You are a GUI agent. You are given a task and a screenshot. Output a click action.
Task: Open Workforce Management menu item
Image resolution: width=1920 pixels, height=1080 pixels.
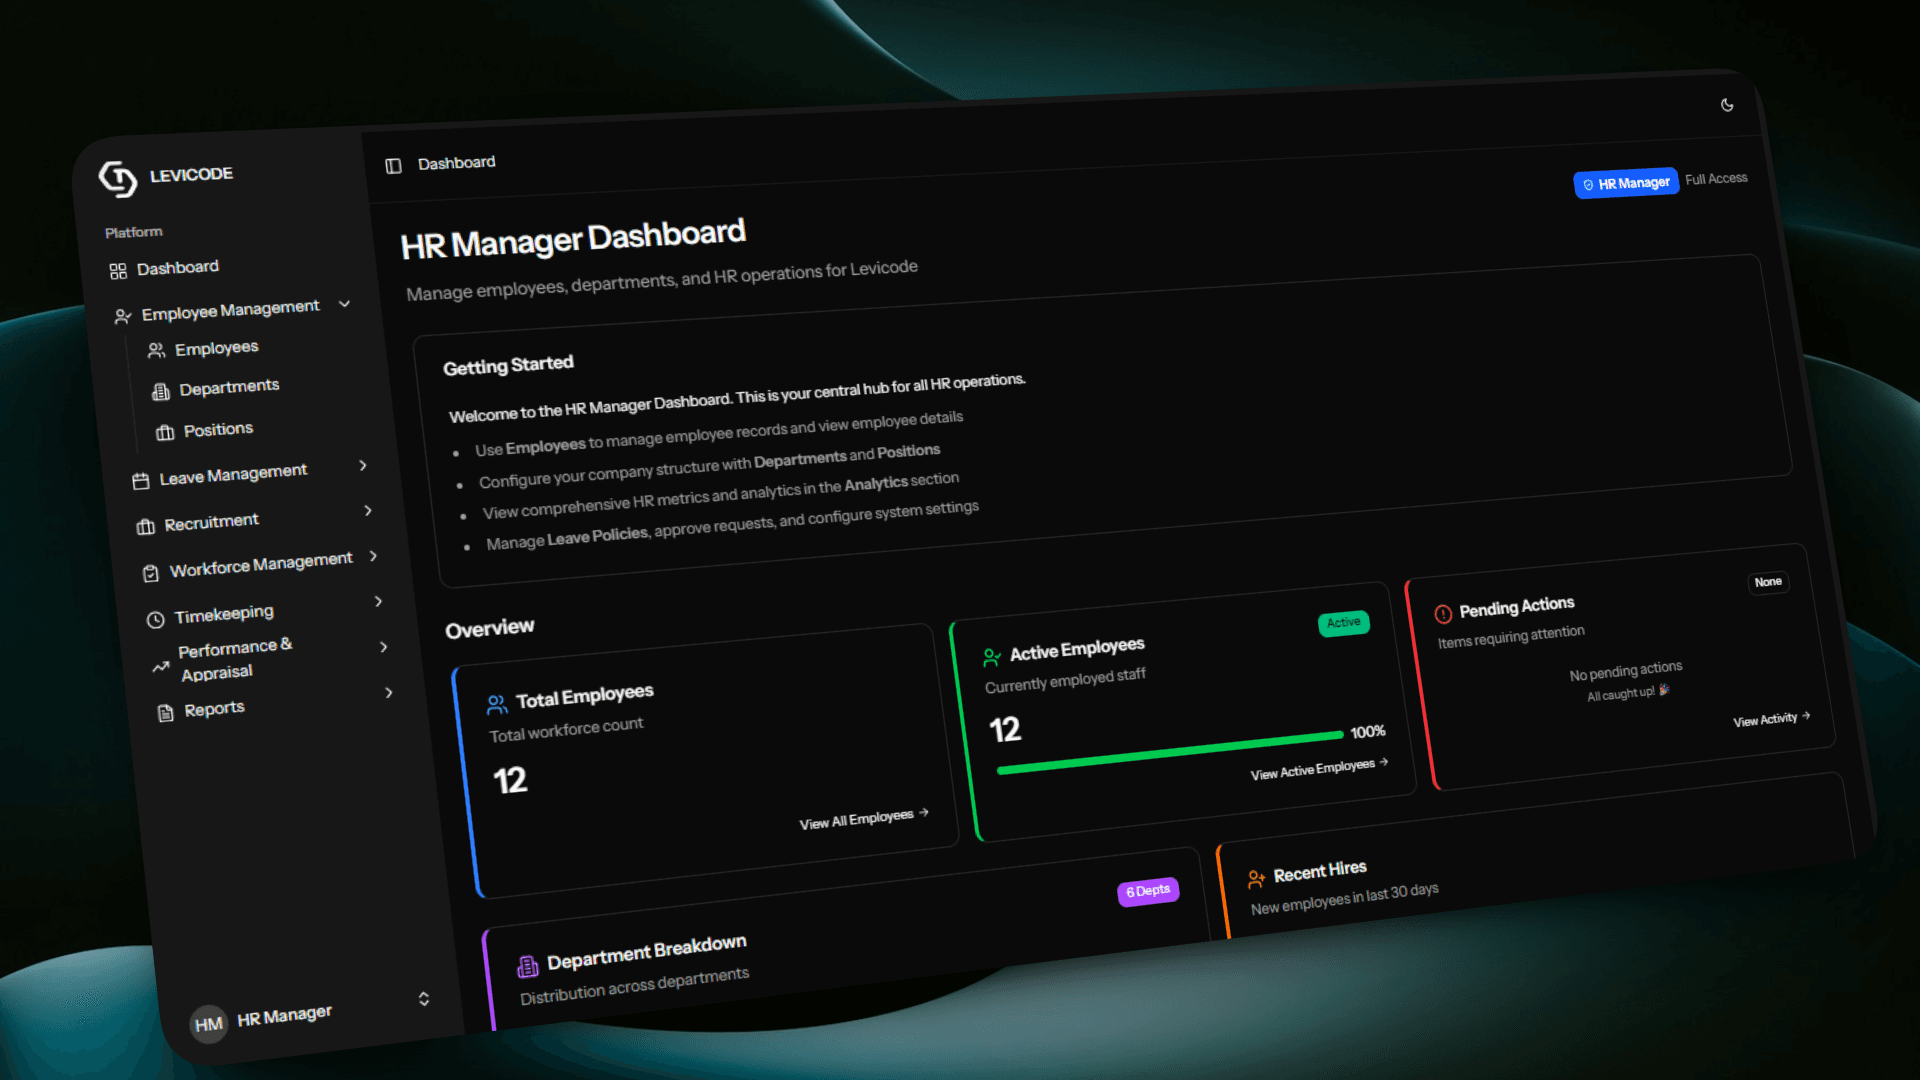tap(260, 564)
